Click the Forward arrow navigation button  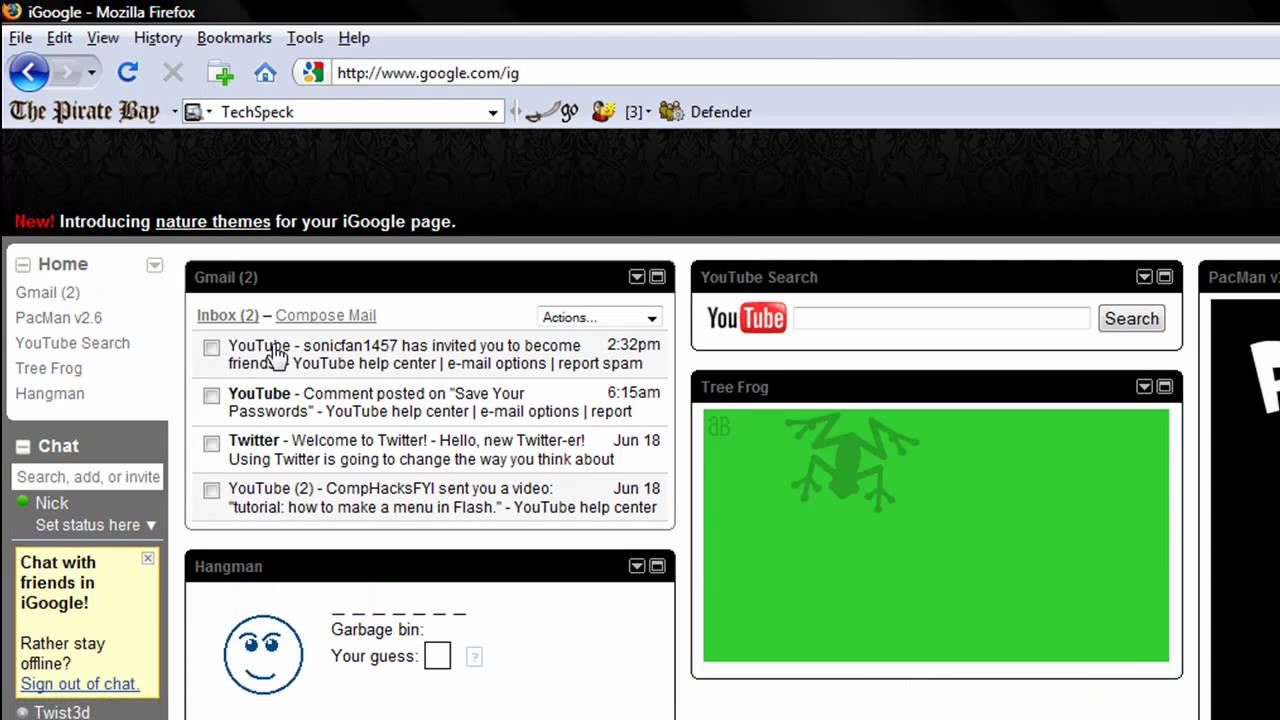coord(66,72)
